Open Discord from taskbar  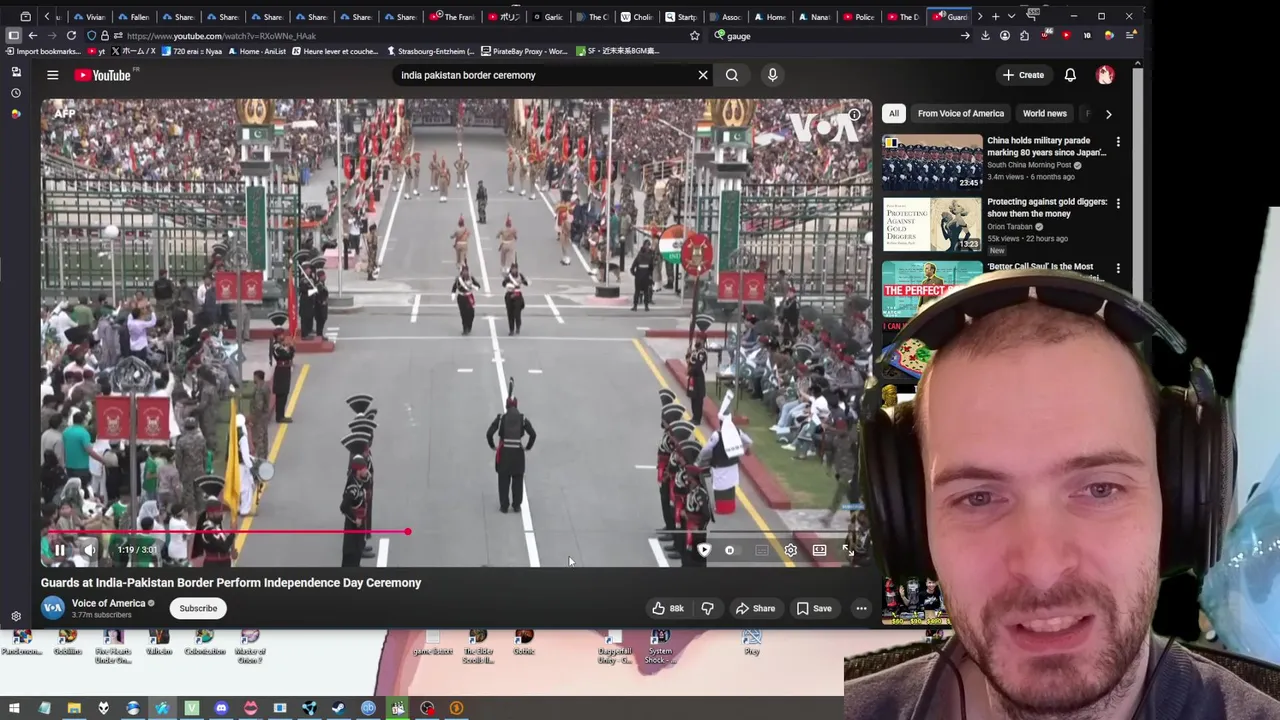[x=221, y=708]
